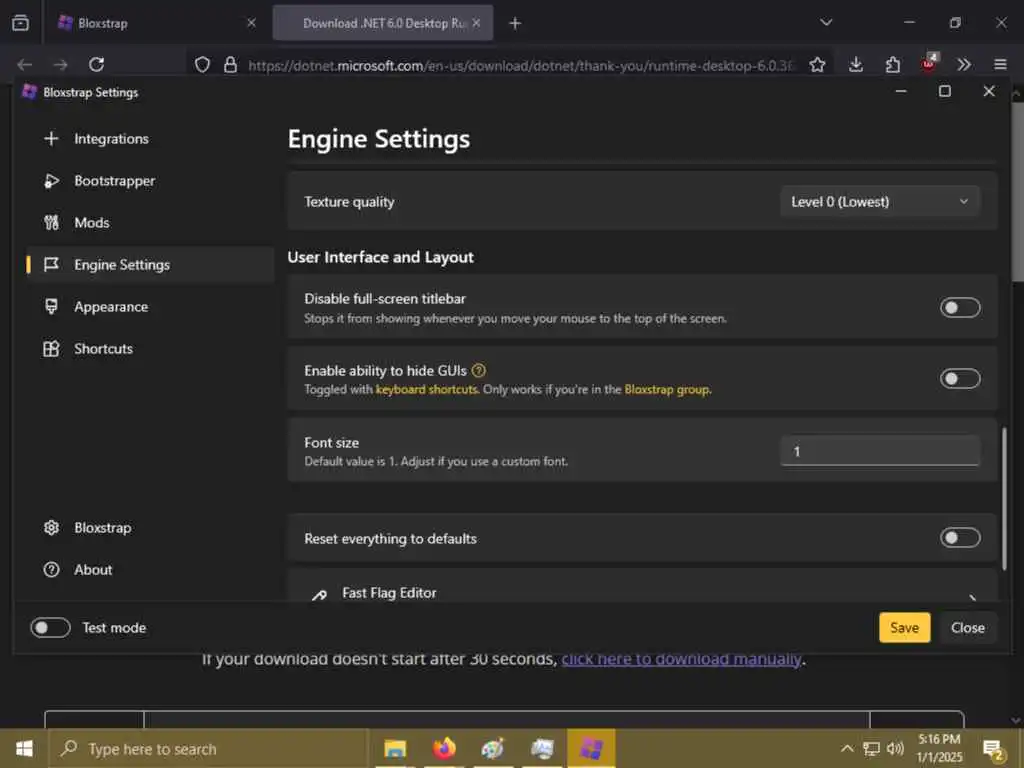Toggle Reset everything to defaults switch
Image resolution: width=1024 pixels, height=768 pixels.
point(959,538)
